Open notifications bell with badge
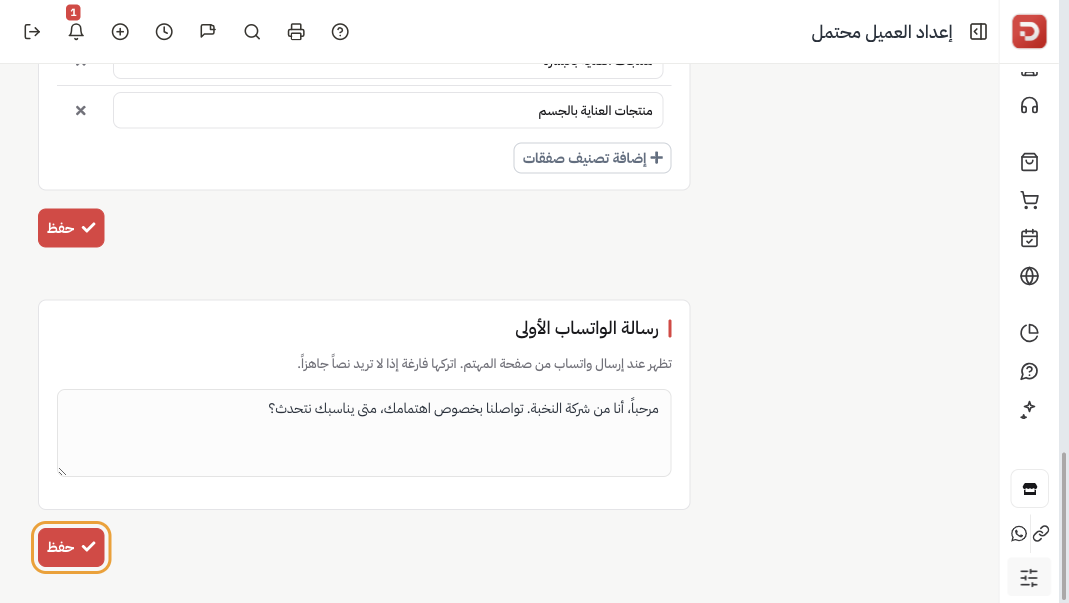 (x=76, y=31)
